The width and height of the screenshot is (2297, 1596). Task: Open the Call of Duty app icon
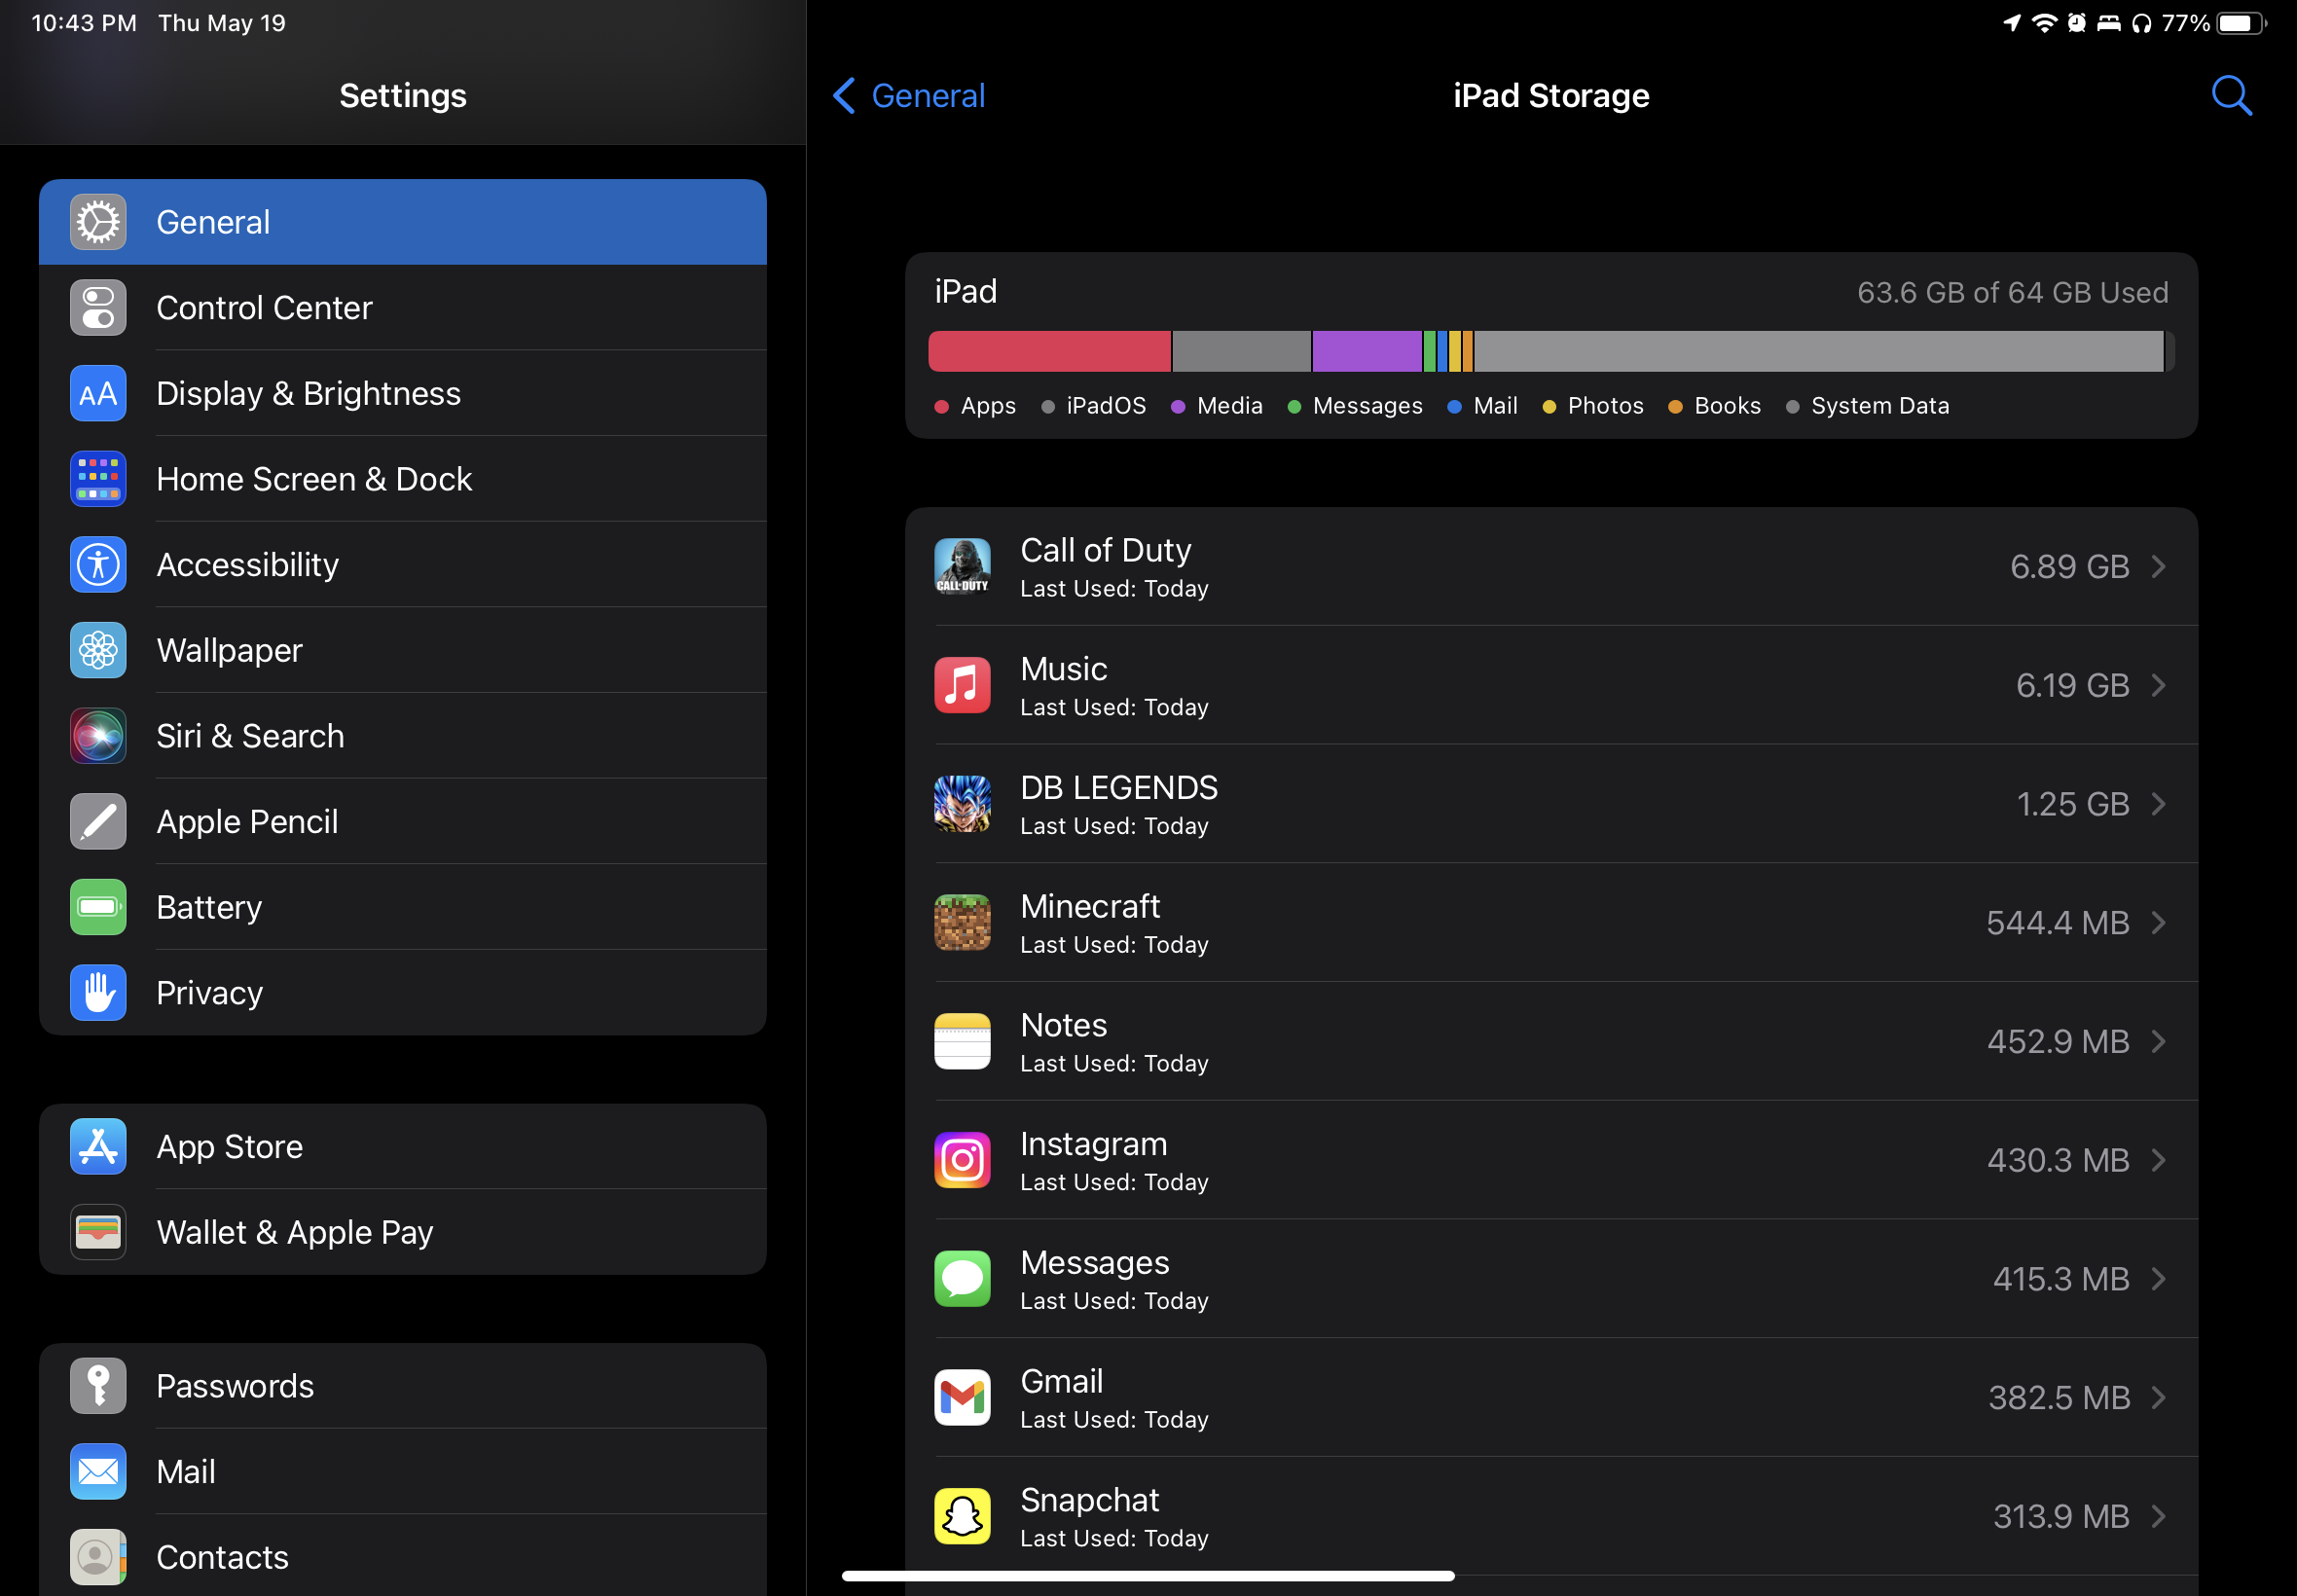point(962,566)
